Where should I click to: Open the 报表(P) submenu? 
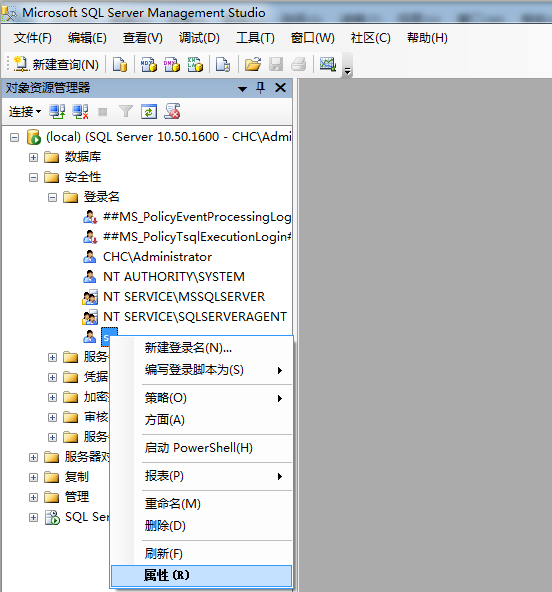[x=201, y=476]
